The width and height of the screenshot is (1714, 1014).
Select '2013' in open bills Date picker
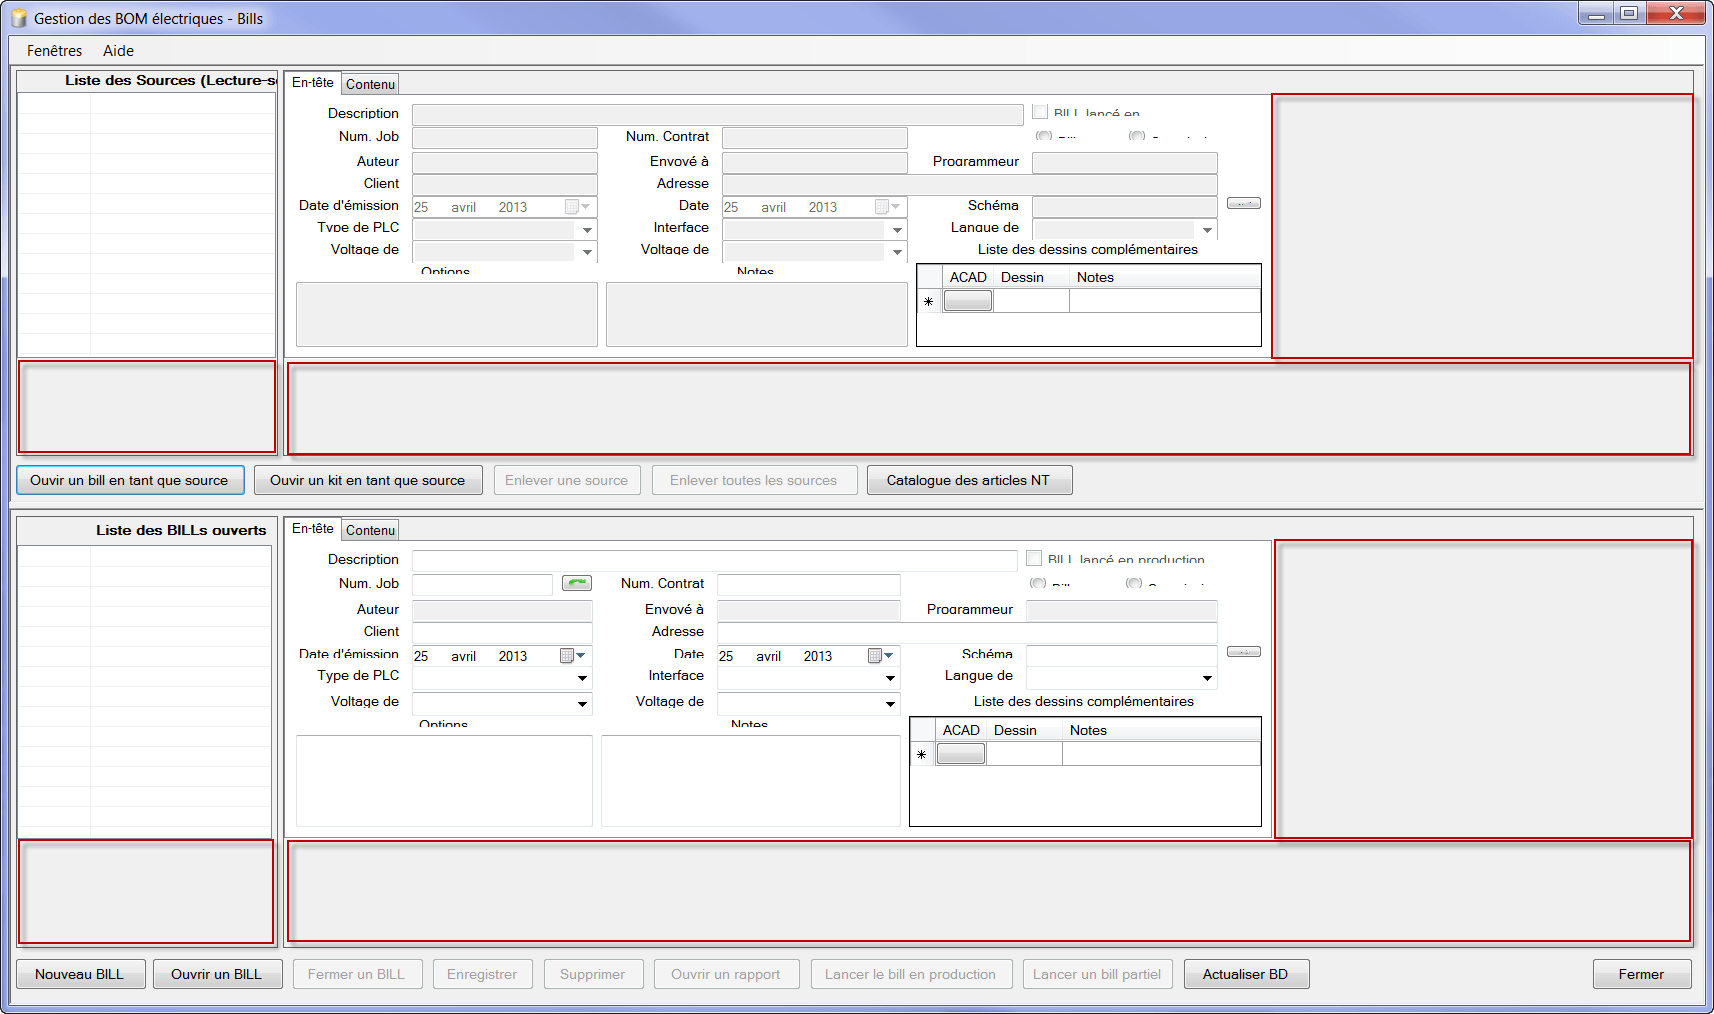(818, 656)
